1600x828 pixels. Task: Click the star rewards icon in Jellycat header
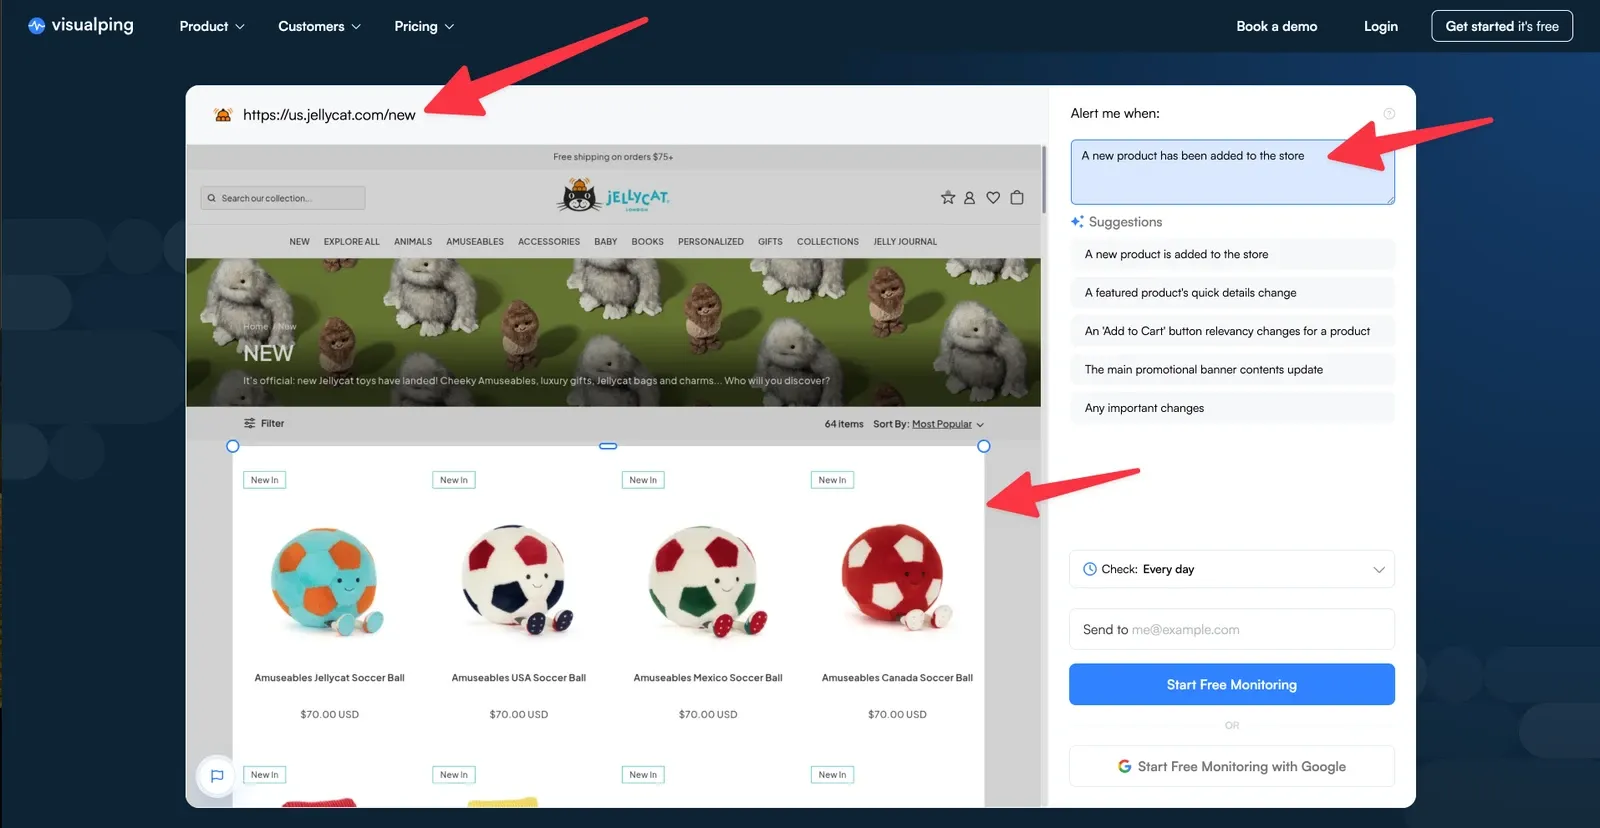click(948, 198)
